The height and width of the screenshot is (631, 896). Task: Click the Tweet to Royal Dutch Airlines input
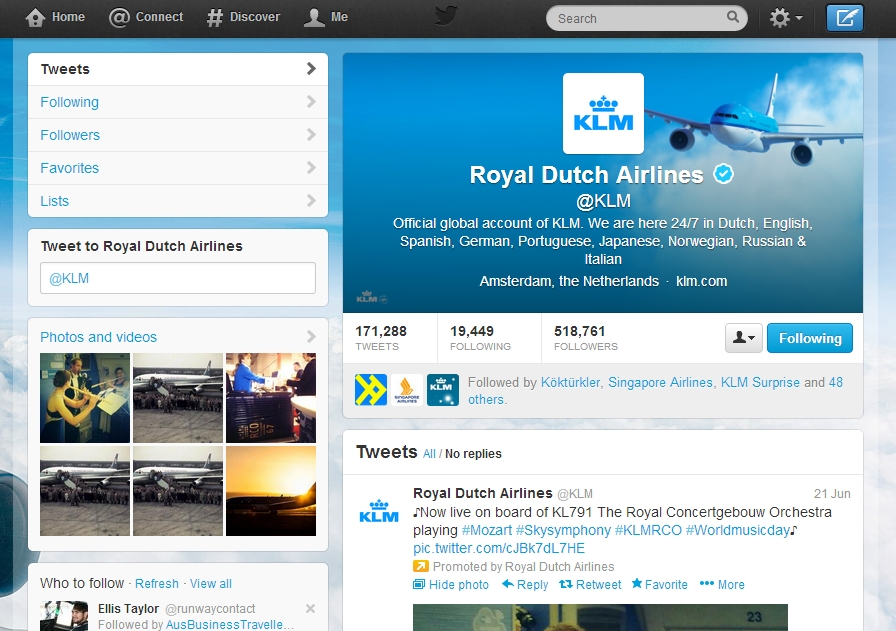point(178,278)
